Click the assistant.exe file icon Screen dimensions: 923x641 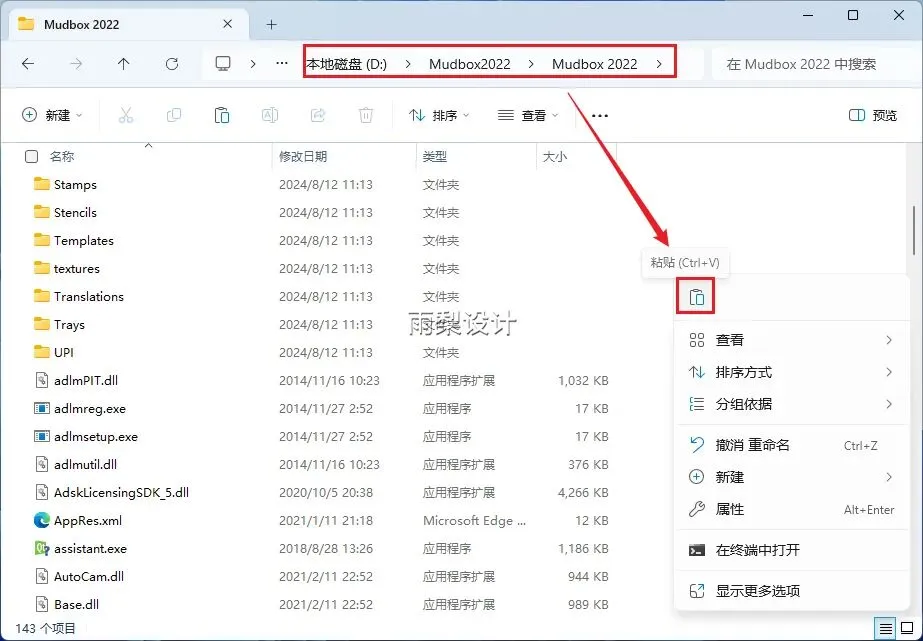[x=41, y=549]
